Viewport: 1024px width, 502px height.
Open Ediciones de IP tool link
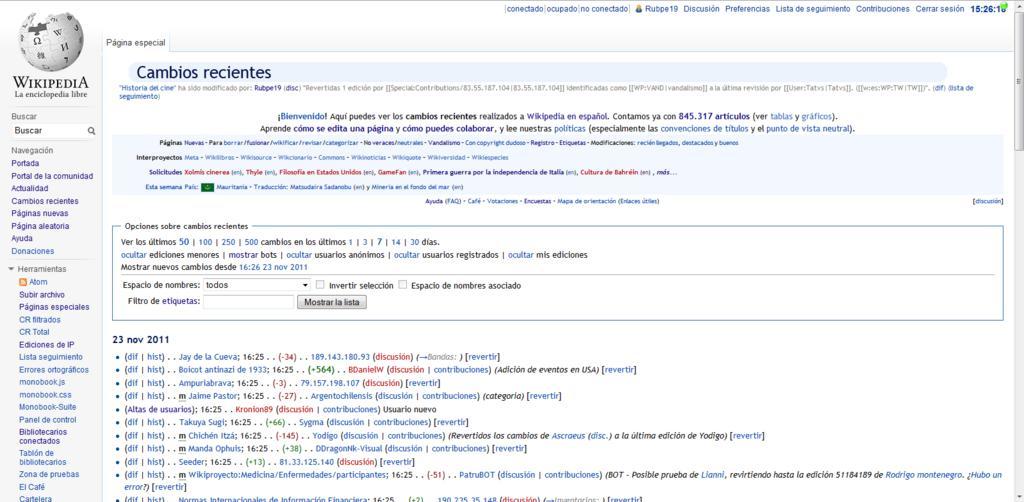46,345
